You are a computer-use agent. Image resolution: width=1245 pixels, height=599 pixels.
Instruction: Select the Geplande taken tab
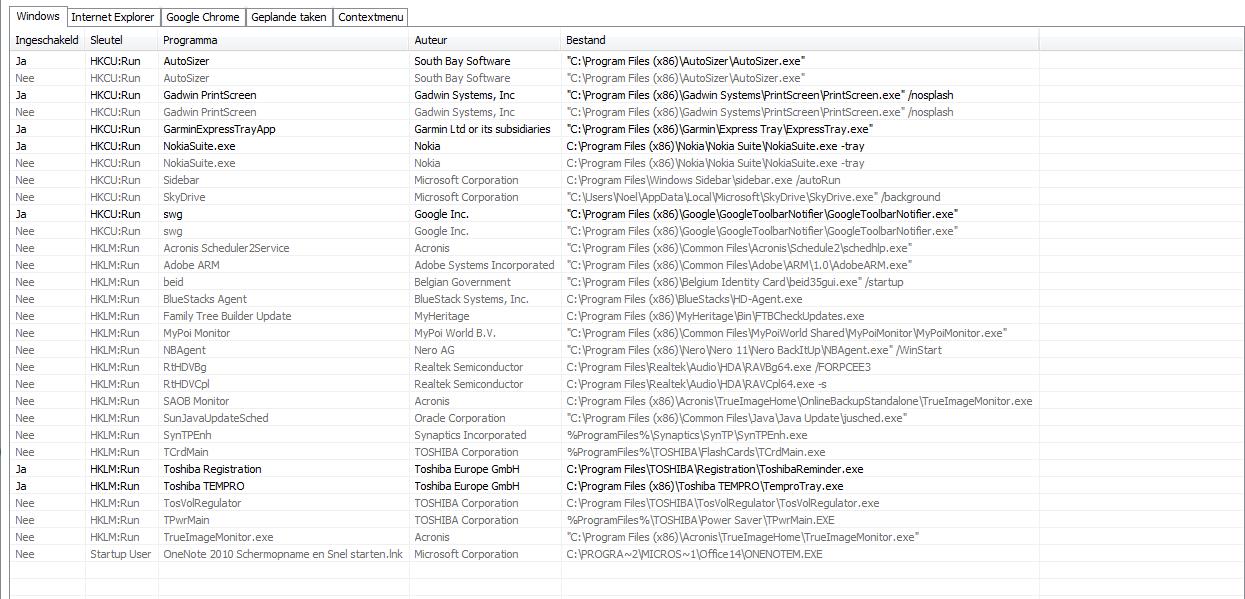[x=288, y=17]
